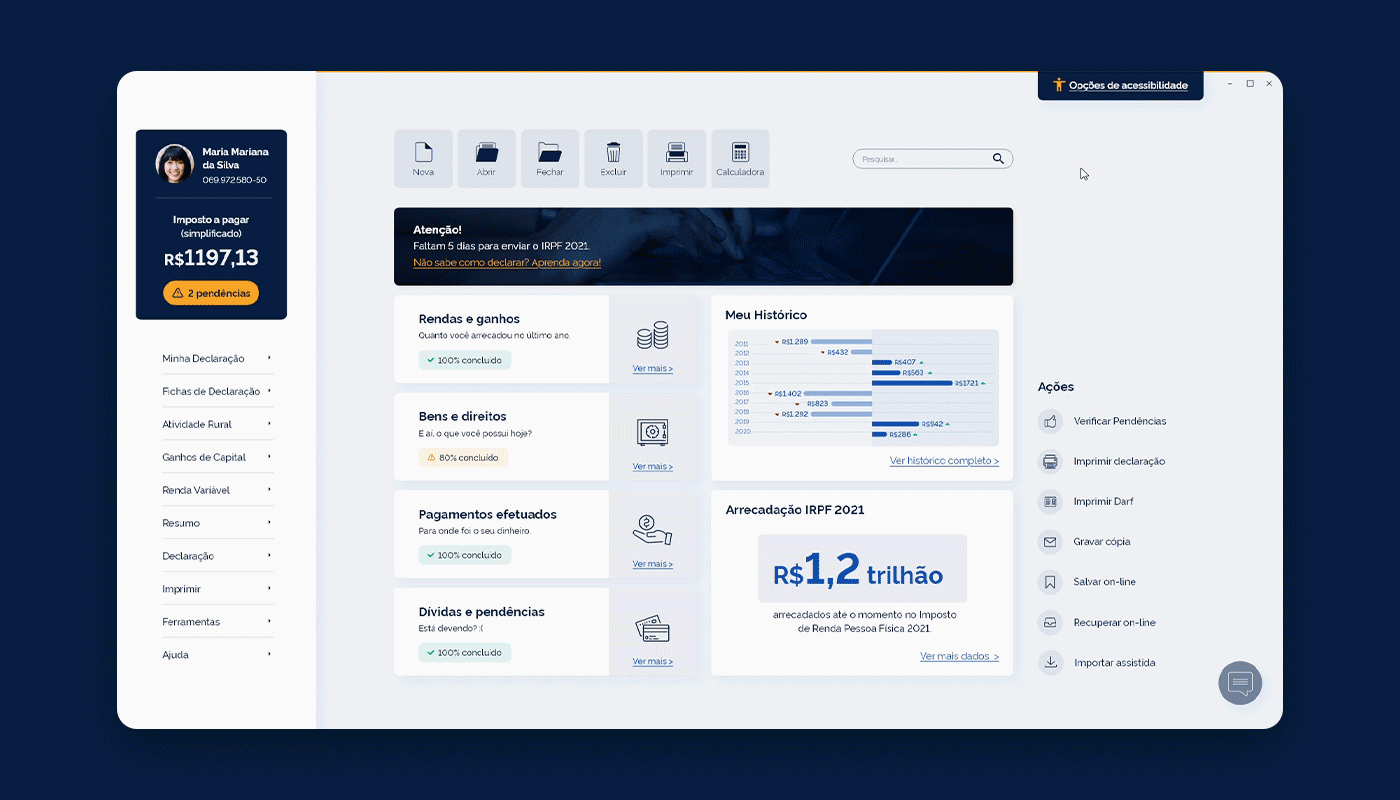1400x800 pixels.
Task: Expand the Fichas de Declaração menu
Action: (217, 391)
